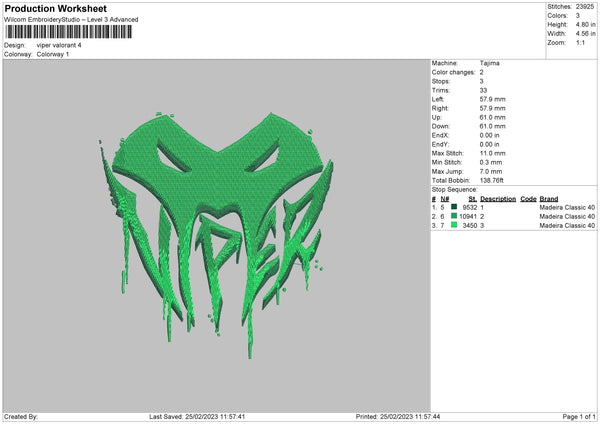Click the Stitches value 23925
600x424 pixels.
tap(585, 7)
